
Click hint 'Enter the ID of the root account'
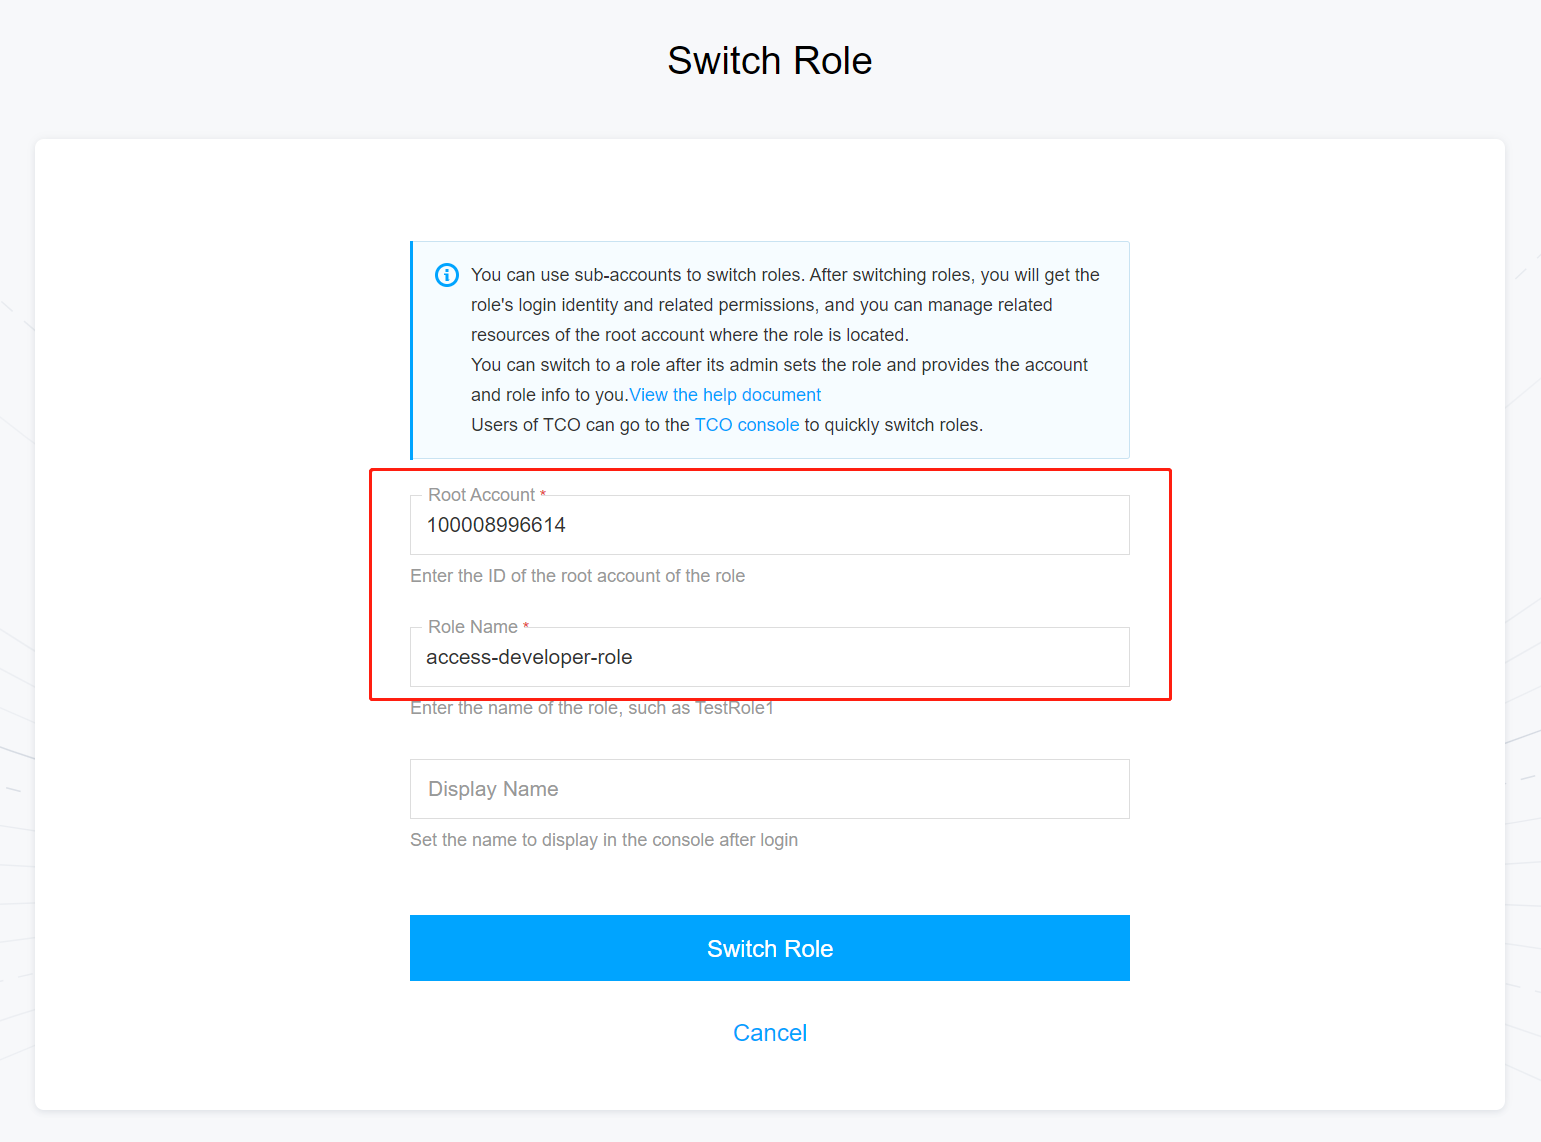(577, 576)
